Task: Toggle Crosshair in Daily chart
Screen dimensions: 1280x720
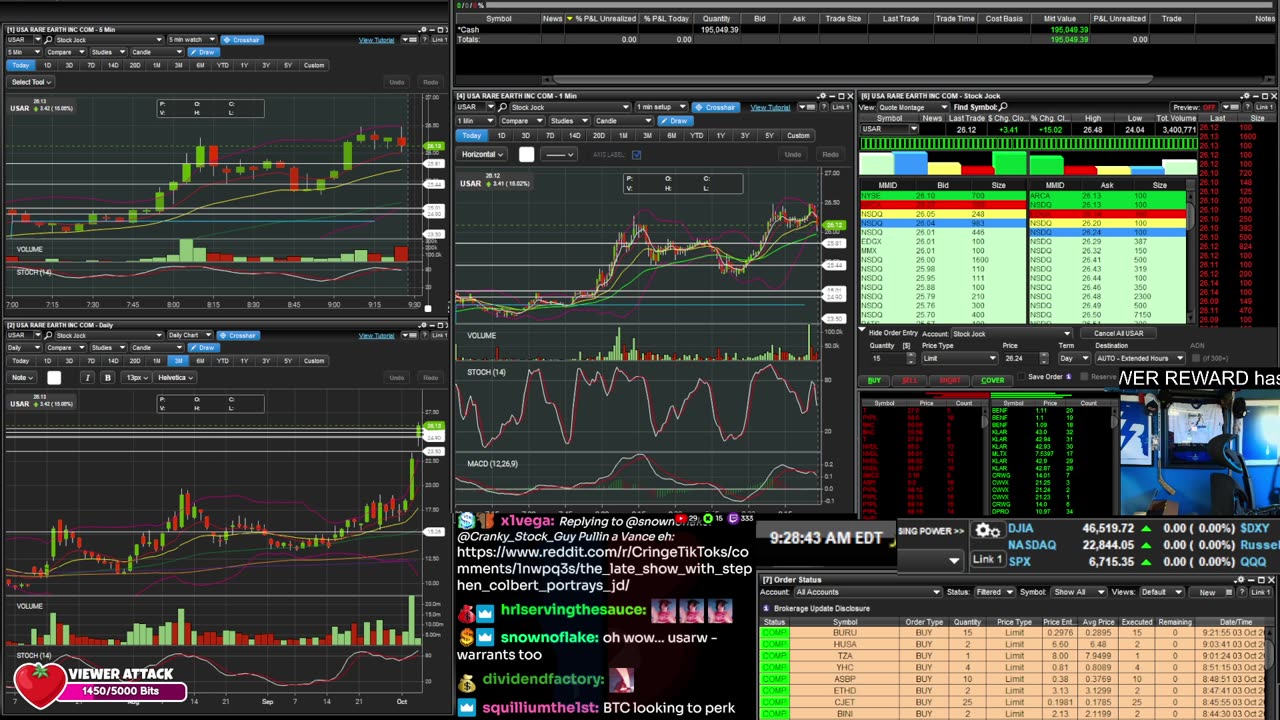Action: pos(238,335)
